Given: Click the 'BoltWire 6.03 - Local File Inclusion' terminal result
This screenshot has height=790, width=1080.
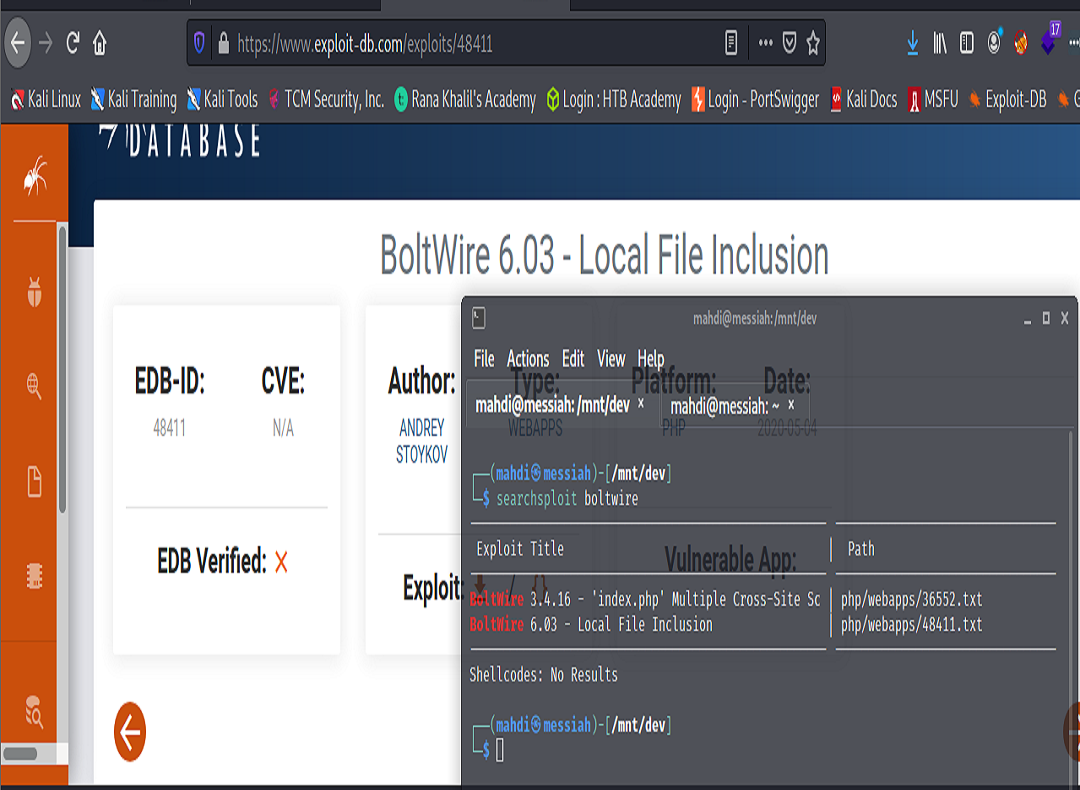Looking at the screenshot, I should [x=591, y=625].
